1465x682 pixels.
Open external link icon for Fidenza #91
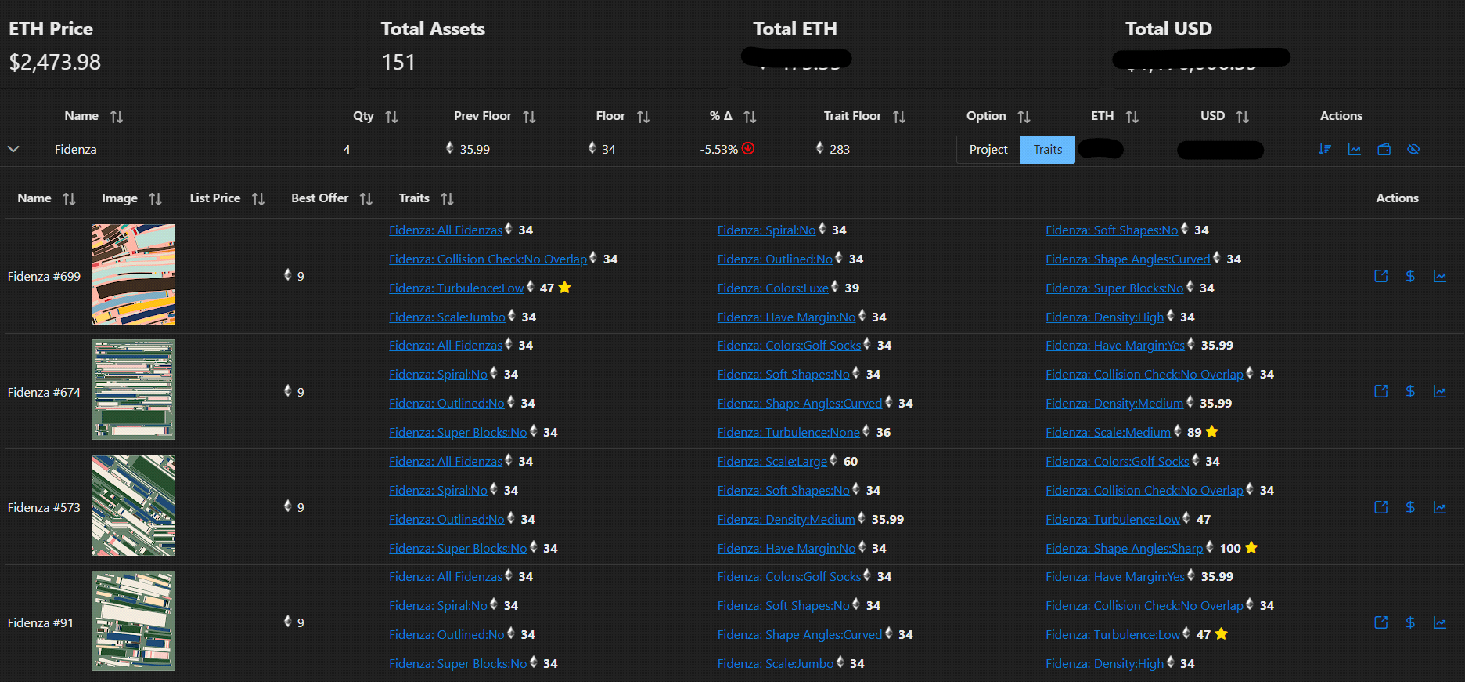[x=1381, y=622]
